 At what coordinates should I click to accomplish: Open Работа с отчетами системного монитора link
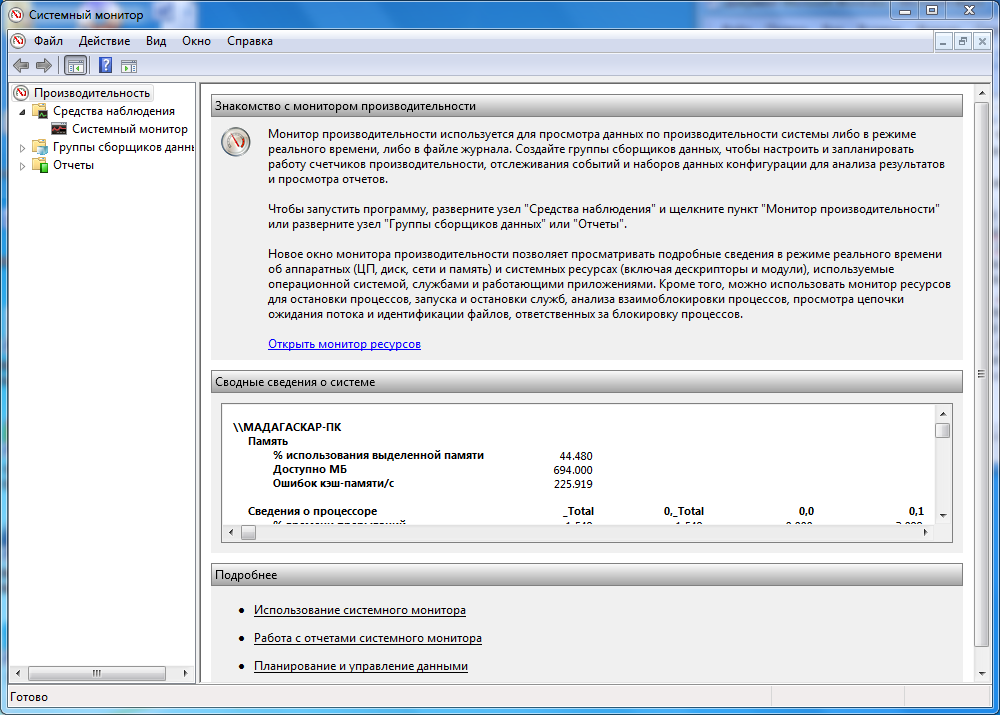pos(368,638)
